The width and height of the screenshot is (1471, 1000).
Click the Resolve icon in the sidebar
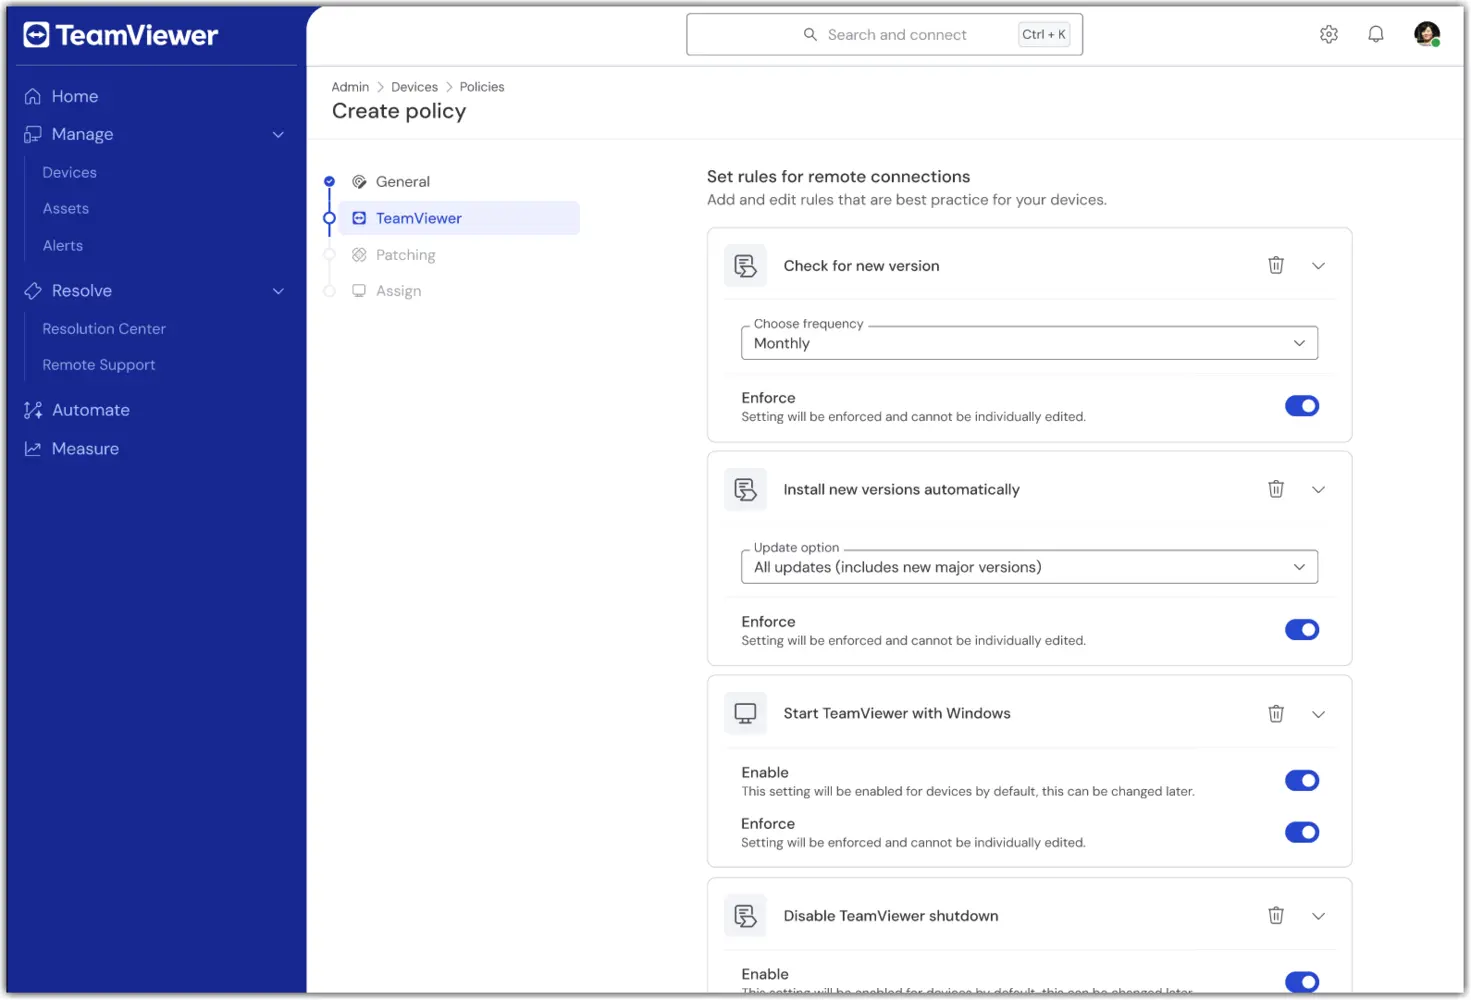[x=33, y=291]
